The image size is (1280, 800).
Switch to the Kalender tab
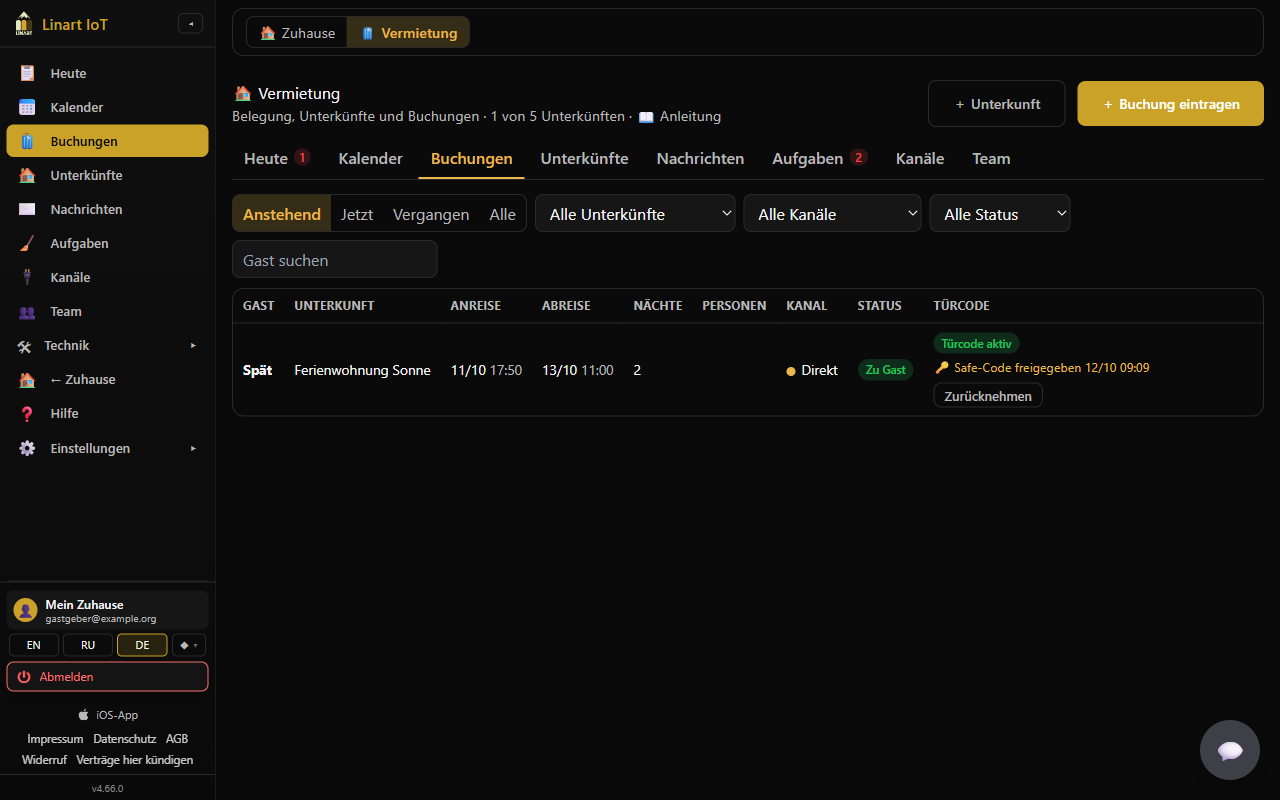click(x=371, y=158)
